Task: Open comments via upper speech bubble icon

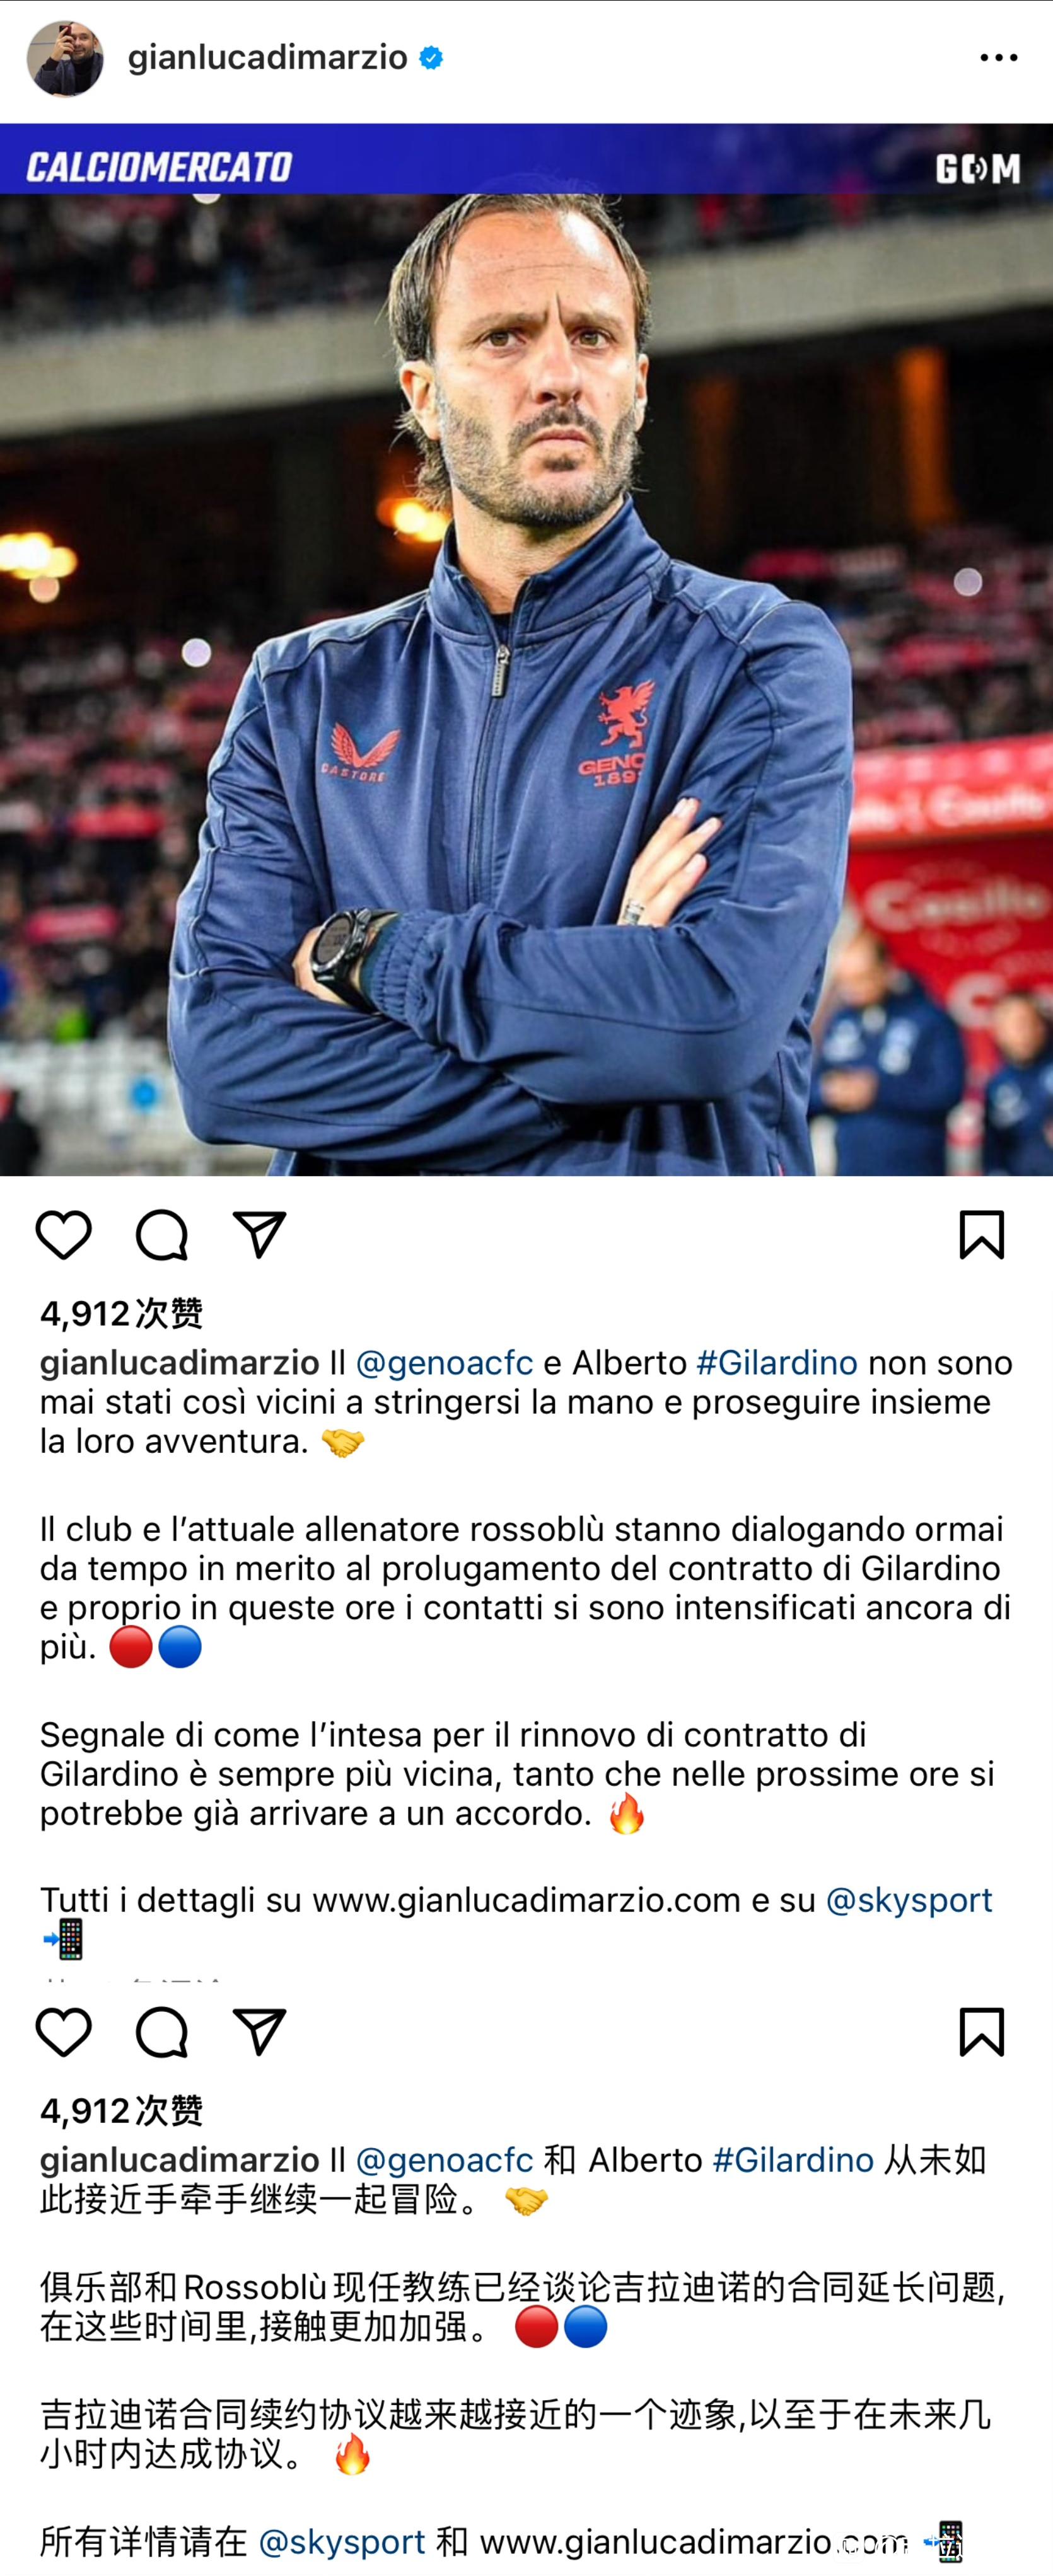Action: coord(162,1235)
